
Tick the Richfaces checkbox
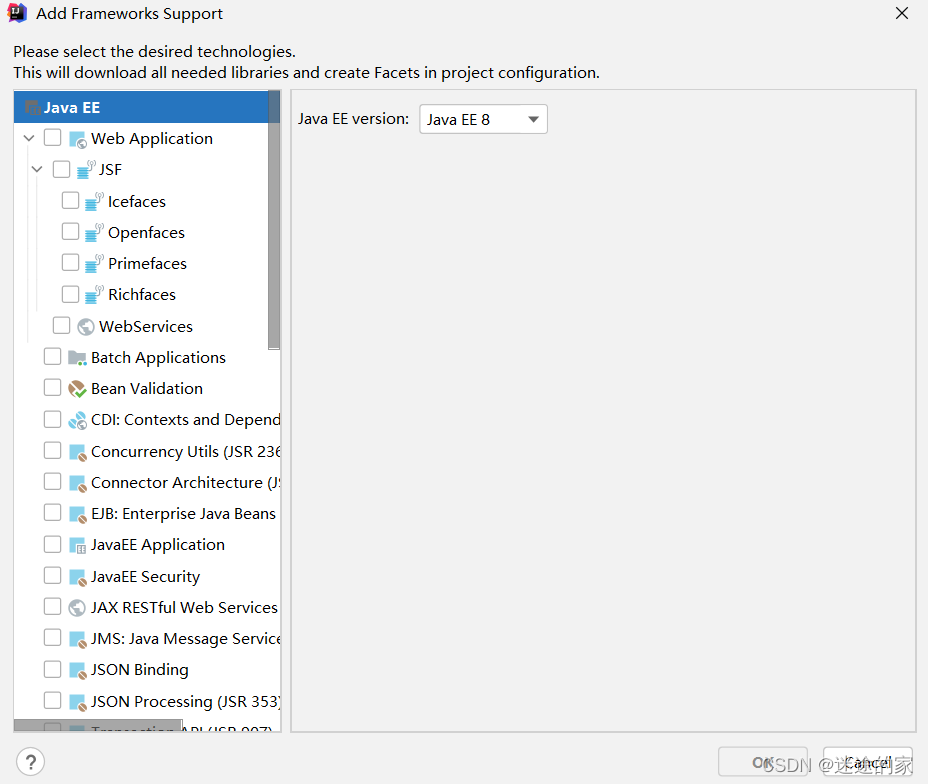point(70,294)
